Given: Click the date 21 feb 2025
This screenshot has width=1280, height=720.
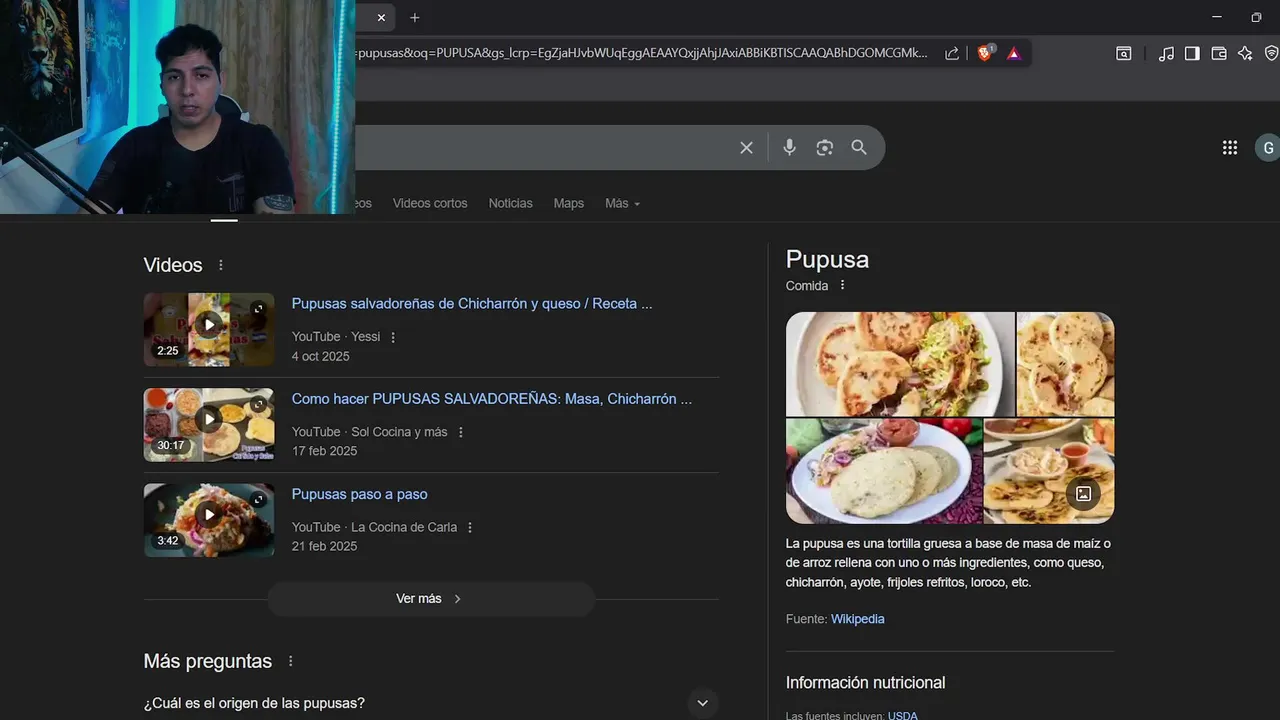Looking at the screenshot, I should point(324,546).
